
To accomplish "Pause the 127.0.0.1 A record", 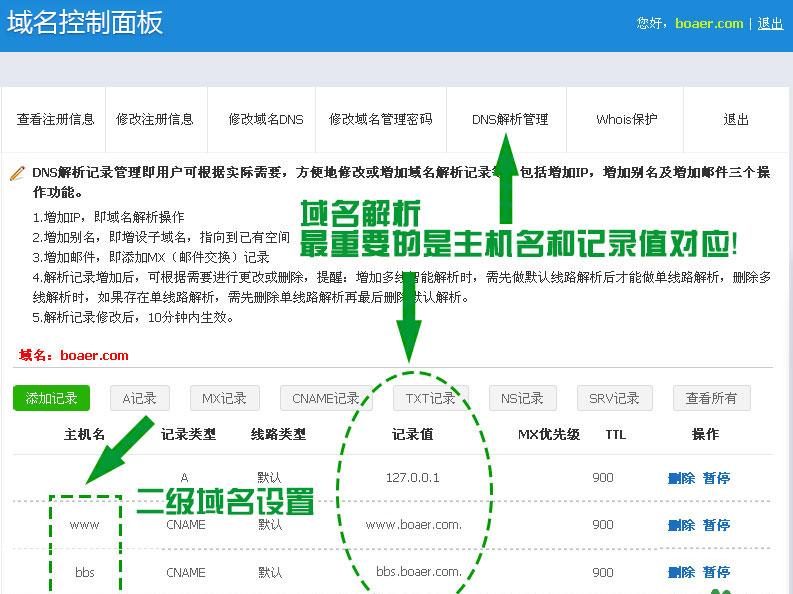I will coord(716,478).
